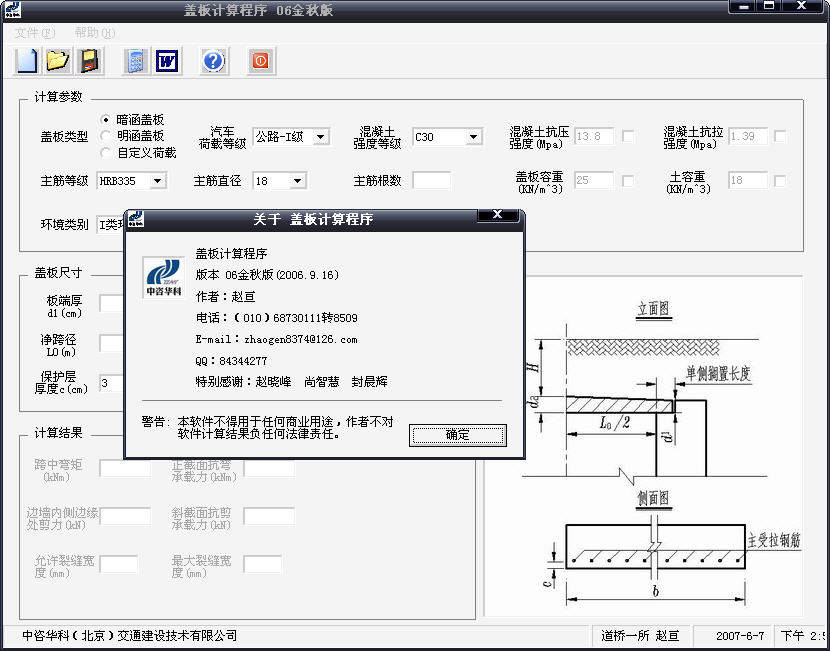Click the QQ number 84344277
Screen dimensions: 830x651
243,361
